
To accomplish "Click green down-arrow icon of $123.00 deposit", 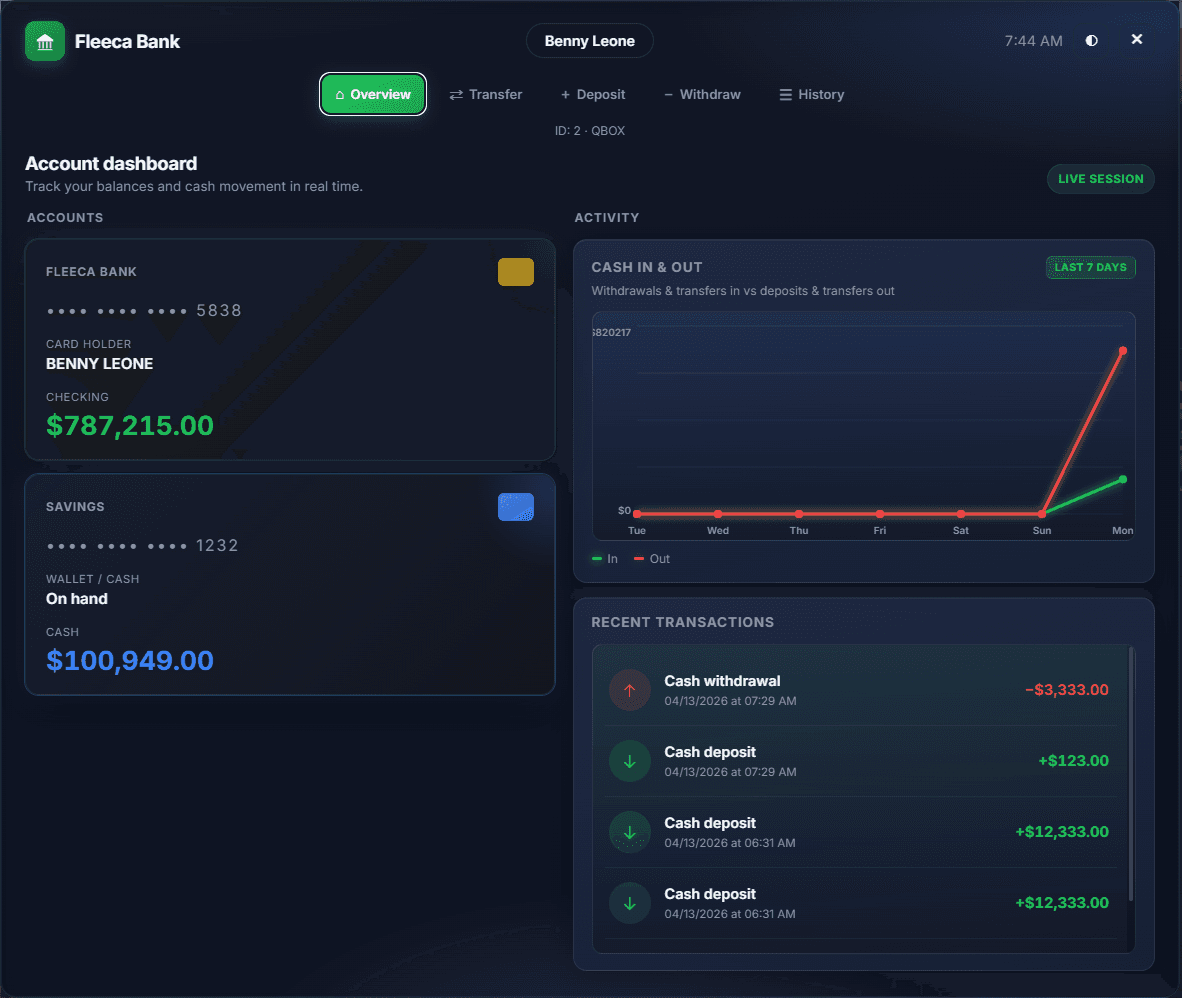I will point(629,761).
